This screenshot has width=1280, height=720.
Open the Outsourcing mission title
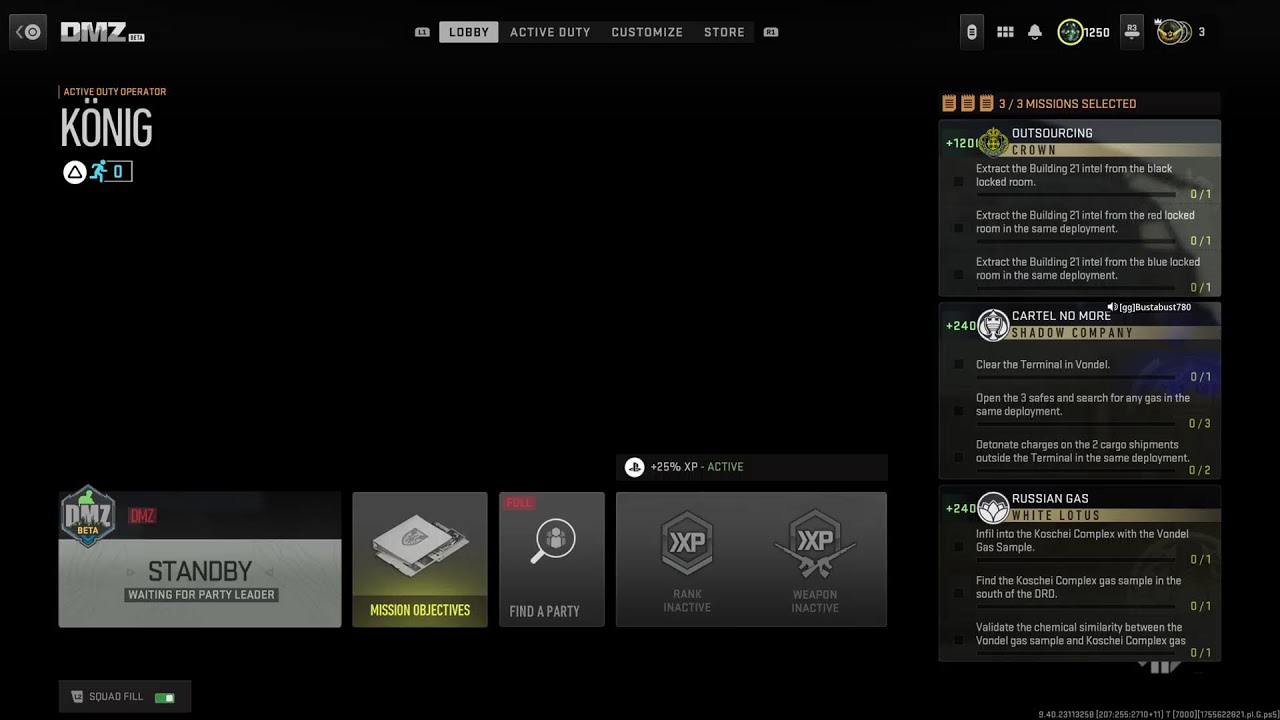[1052, 133]
